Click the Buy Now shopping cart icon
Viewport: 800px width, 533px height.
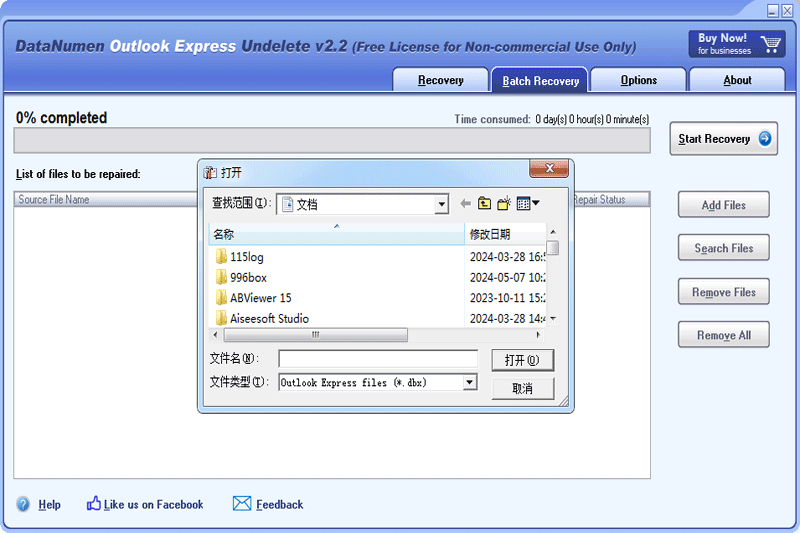click(x=770, y=44)
